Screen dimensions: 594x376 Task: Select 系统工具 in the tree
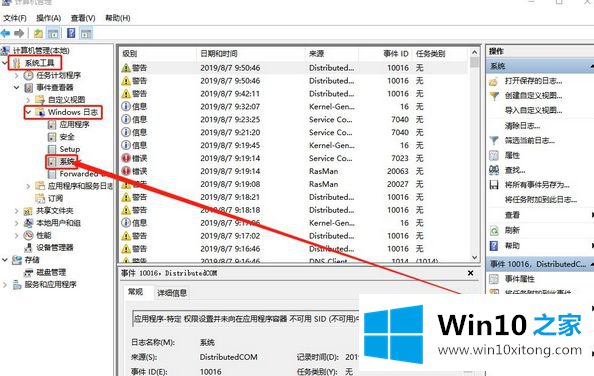(x=39, y=62)
